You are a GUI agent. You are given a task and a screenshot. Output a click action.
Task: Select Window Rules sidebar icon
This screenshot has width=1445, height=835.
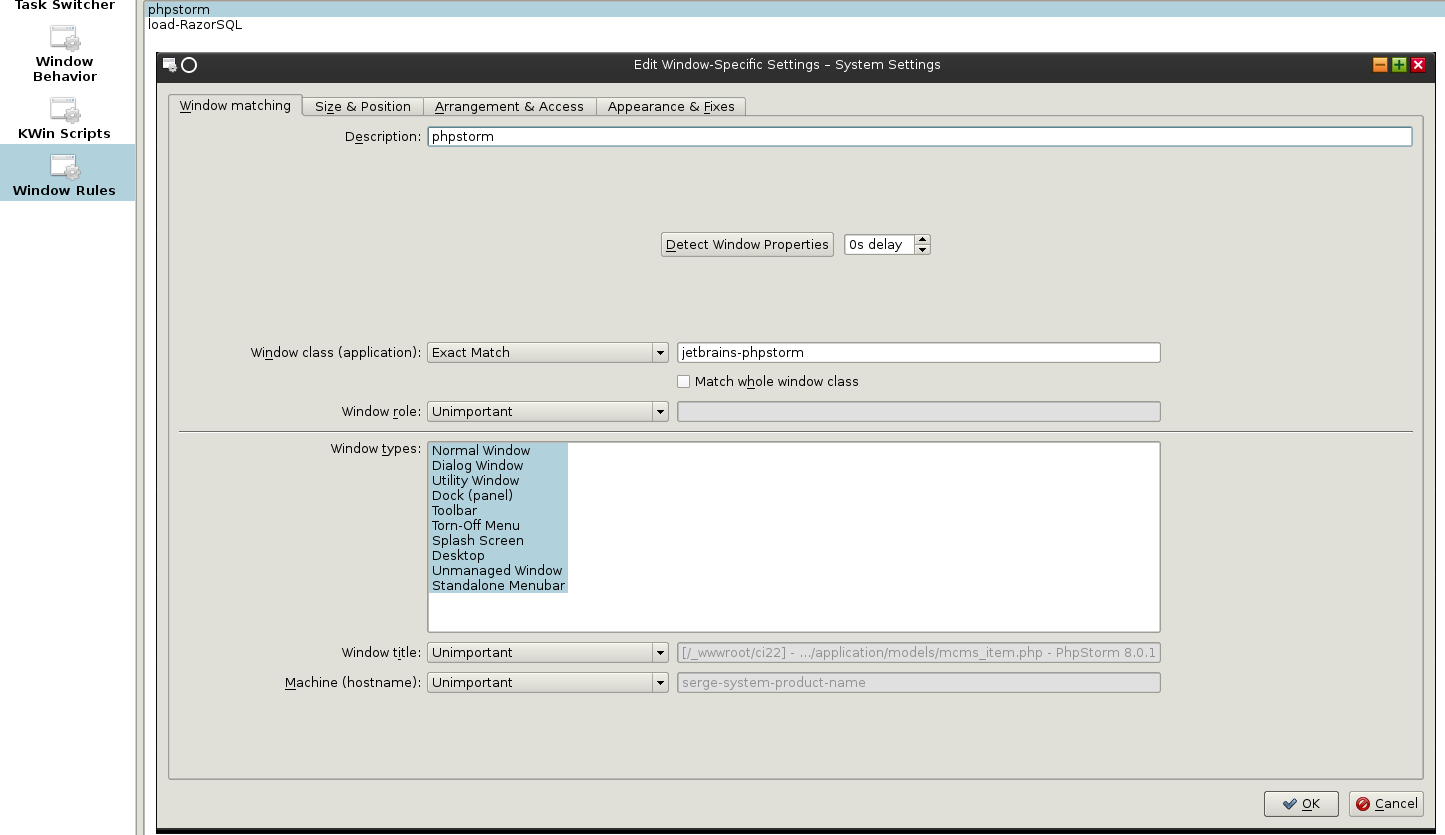[65, 166]
